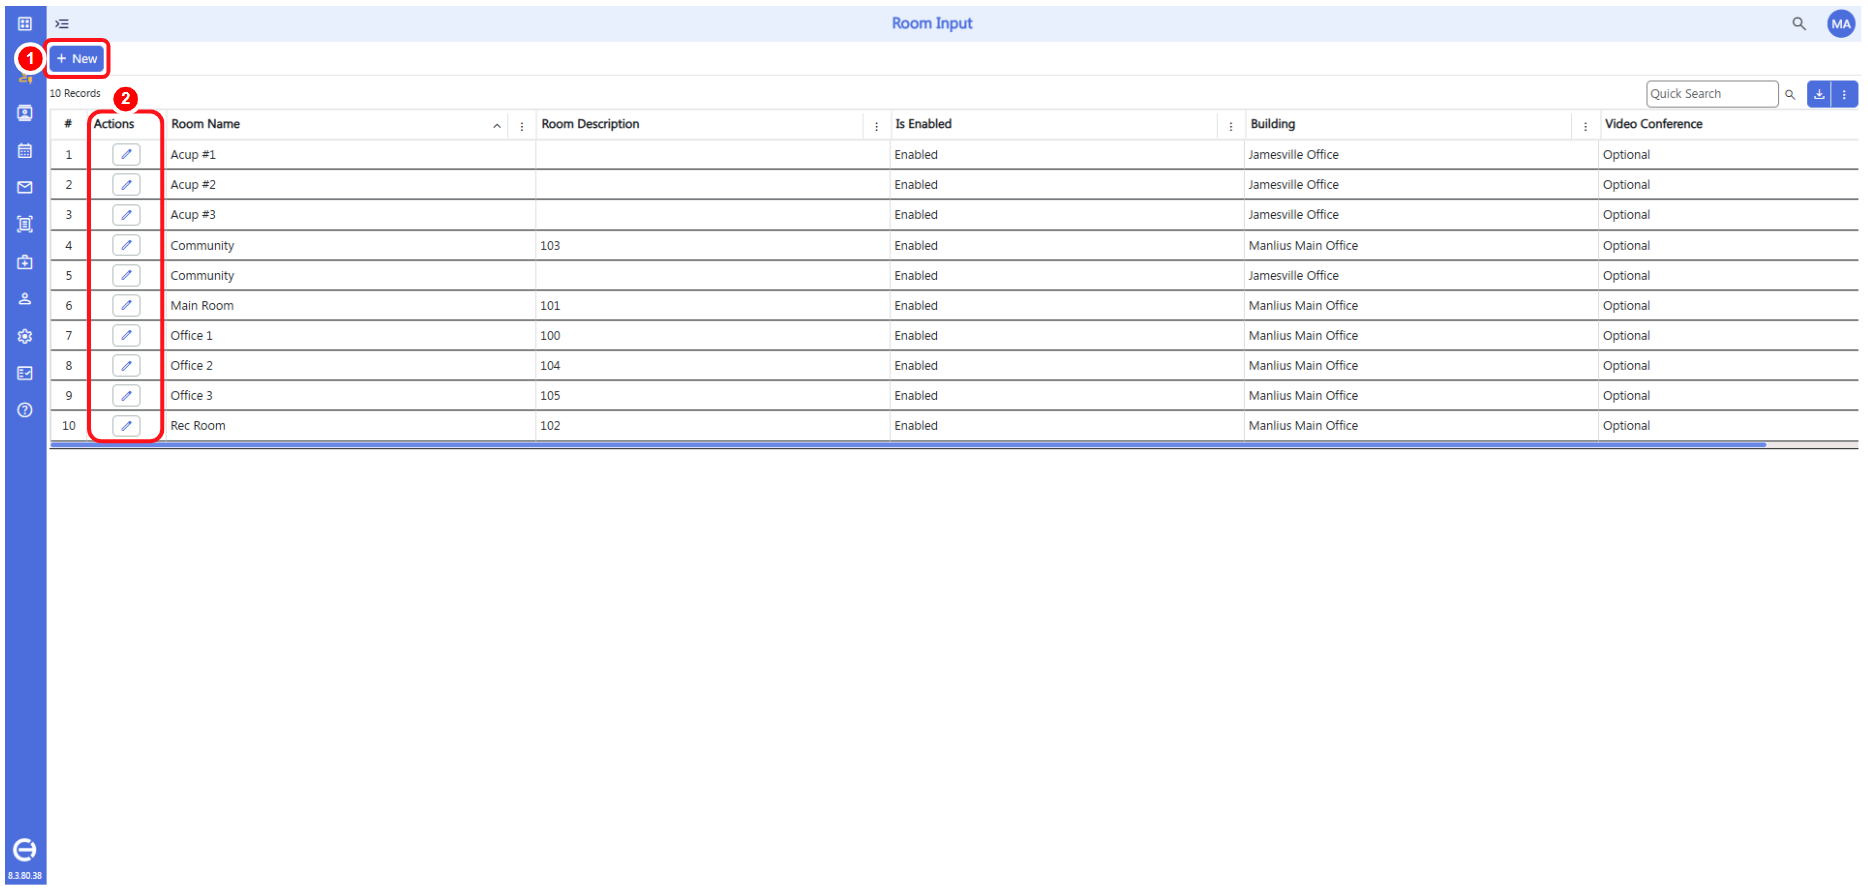Screen dimensions: 1868x892
Task: Toggle Room Name sort arrow
Action: pos(497,126)
